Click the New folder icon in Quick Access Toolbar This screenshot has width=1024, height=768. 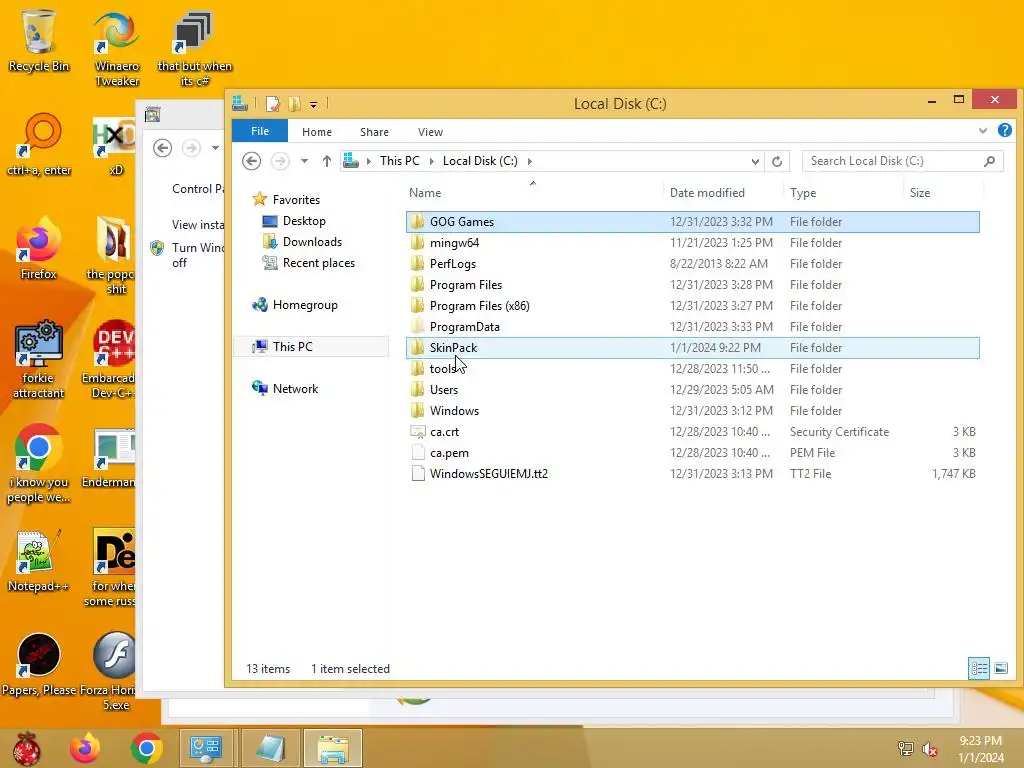coord(295,104)
